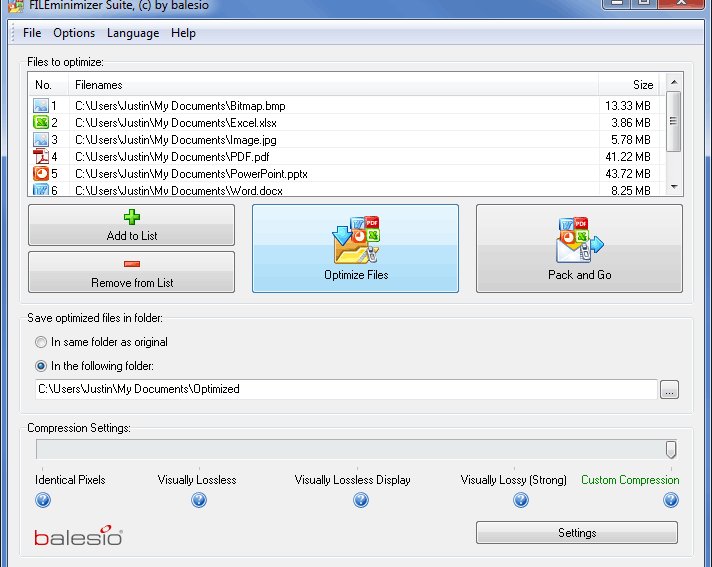Click the FILEminimizer app icon in title bar

[16, 6]
